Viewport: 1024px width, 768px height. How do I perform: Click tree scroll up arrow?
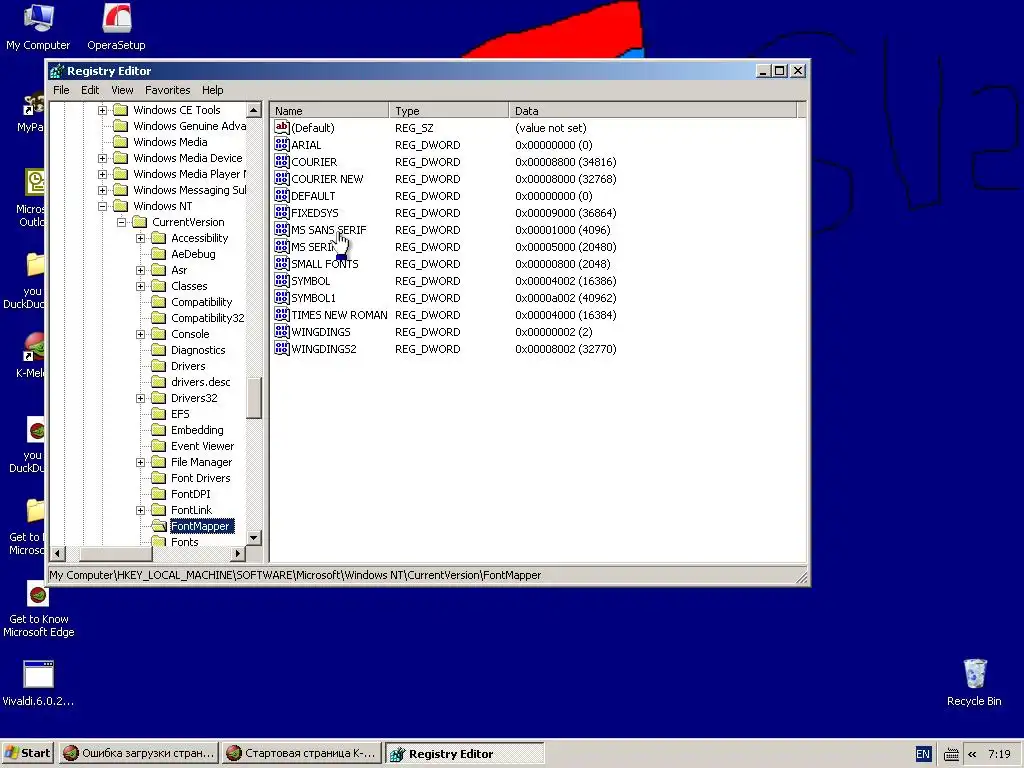pyautogui.click(x=254, y=110)
